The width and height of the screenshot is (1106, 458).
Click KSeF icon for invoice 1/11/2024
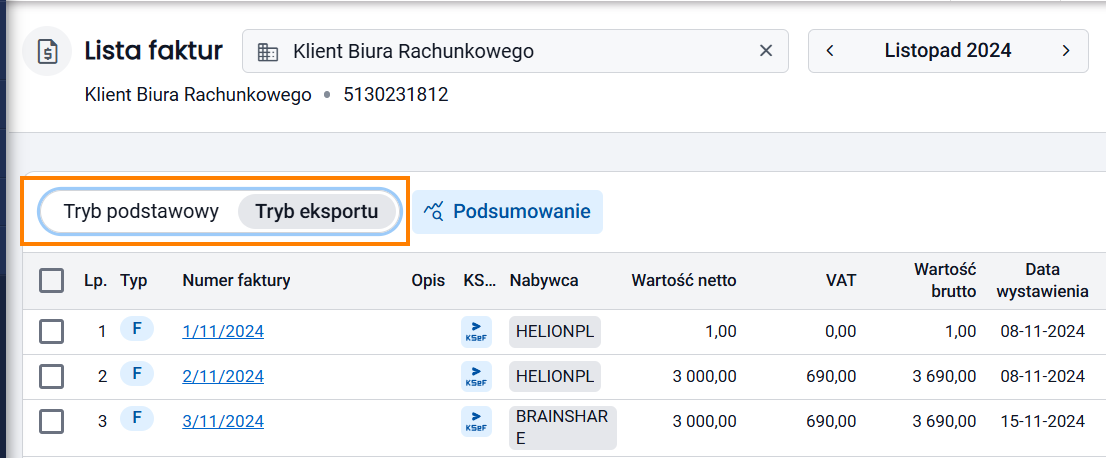click(476, 332)
